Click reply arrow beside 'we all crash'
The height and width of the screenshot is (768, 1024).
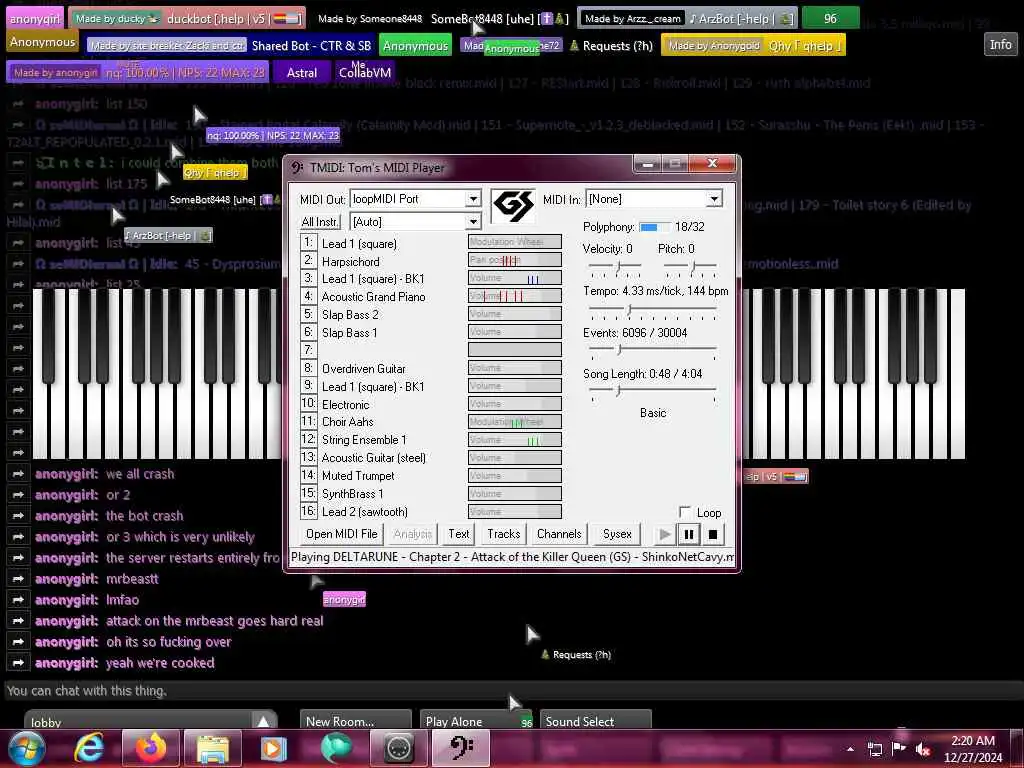(18, 473)
